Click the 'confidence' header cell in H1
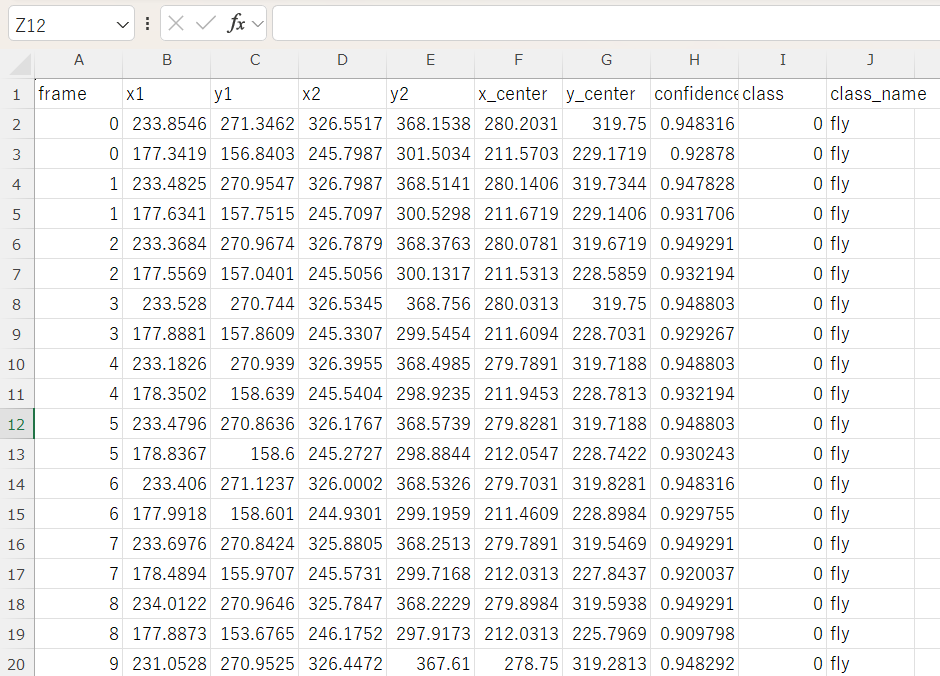This screenshot has height=676, width=940. [x=694, y=94]
